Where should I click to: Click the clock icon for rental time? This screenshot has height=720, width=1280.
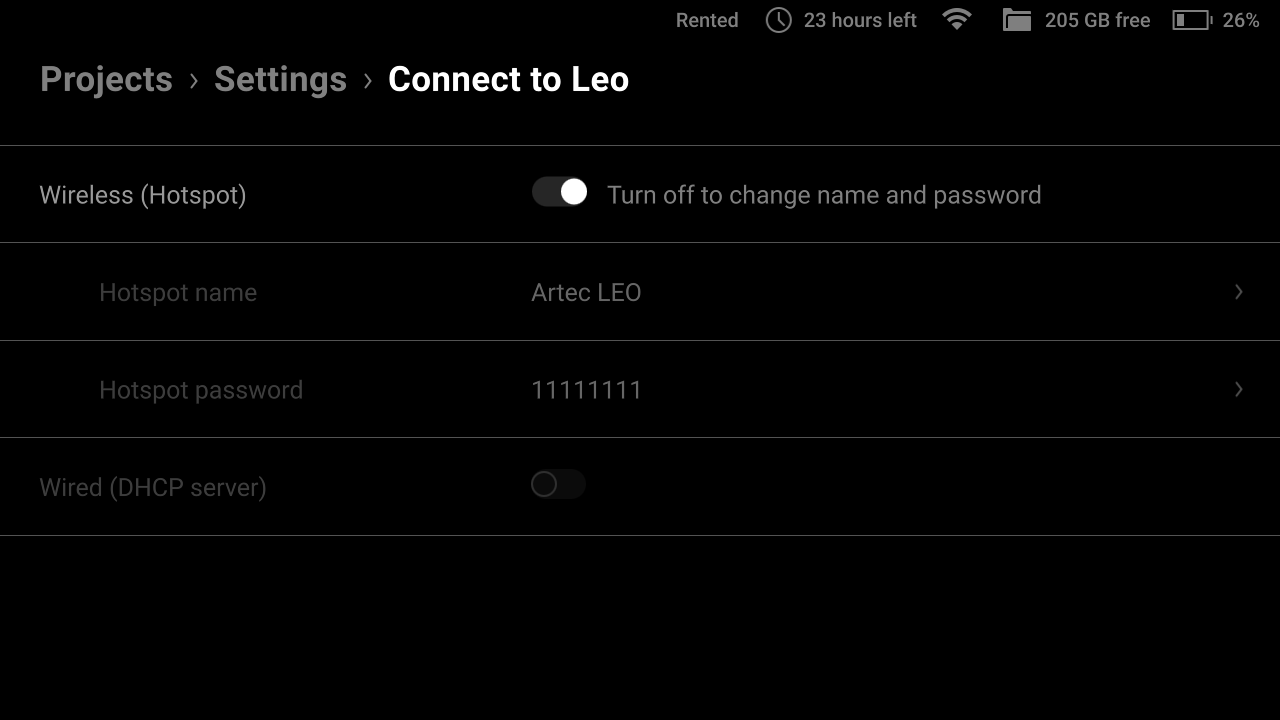pyautogui.click(x=778, y=20)
